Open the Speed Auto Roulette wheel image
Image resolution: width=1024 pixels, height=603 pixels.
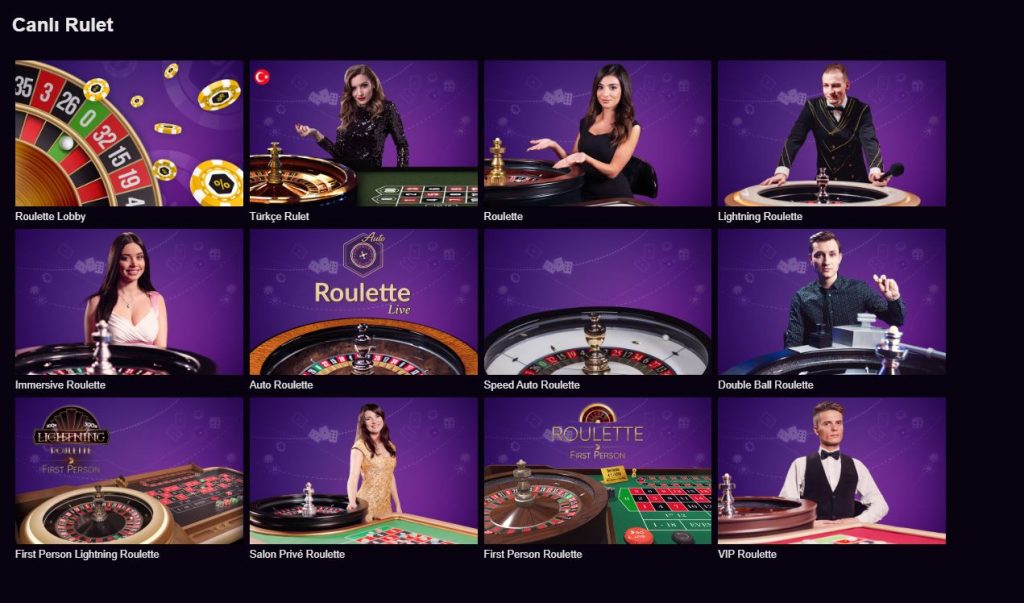[598, 302]
